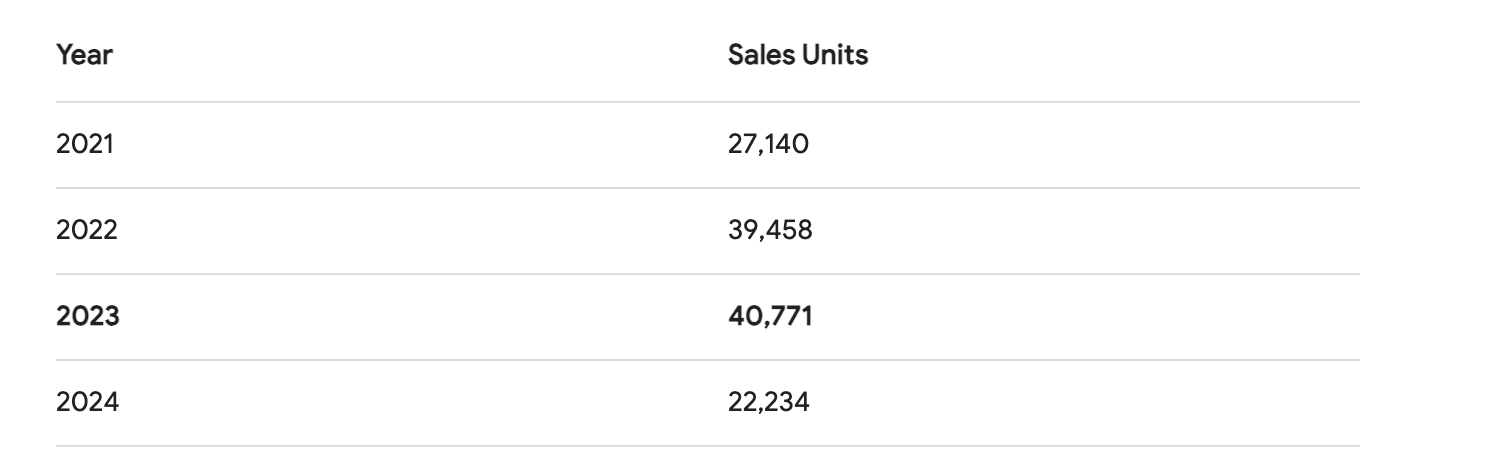Click the sales figure for year 2022
The width and height of the screenshot is (1492, 476).
click(x=770, y=231)
